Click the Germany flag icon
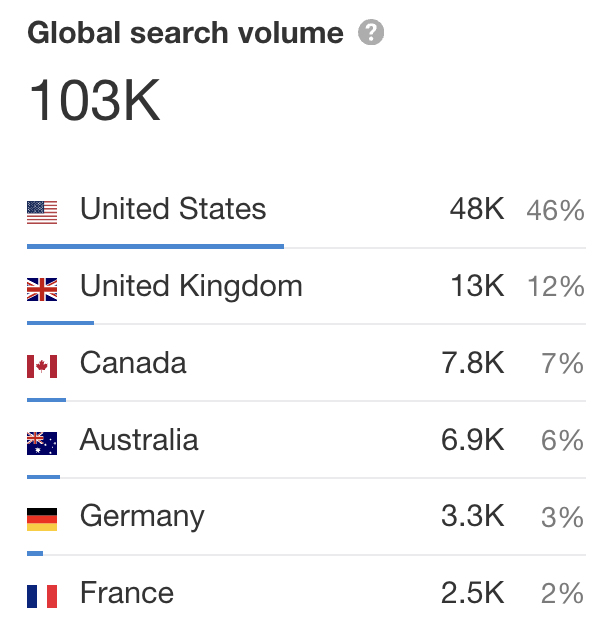 [42, 519]
